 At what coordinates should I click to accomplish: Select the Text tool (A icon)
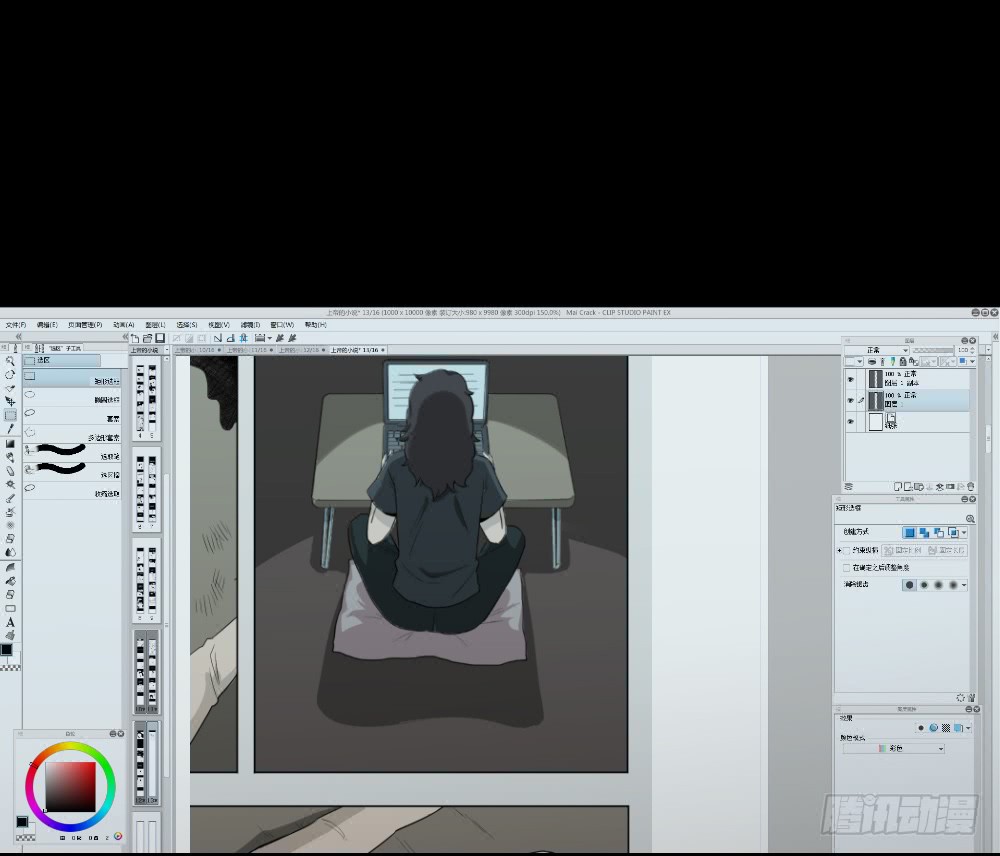(x=10, y=622)
